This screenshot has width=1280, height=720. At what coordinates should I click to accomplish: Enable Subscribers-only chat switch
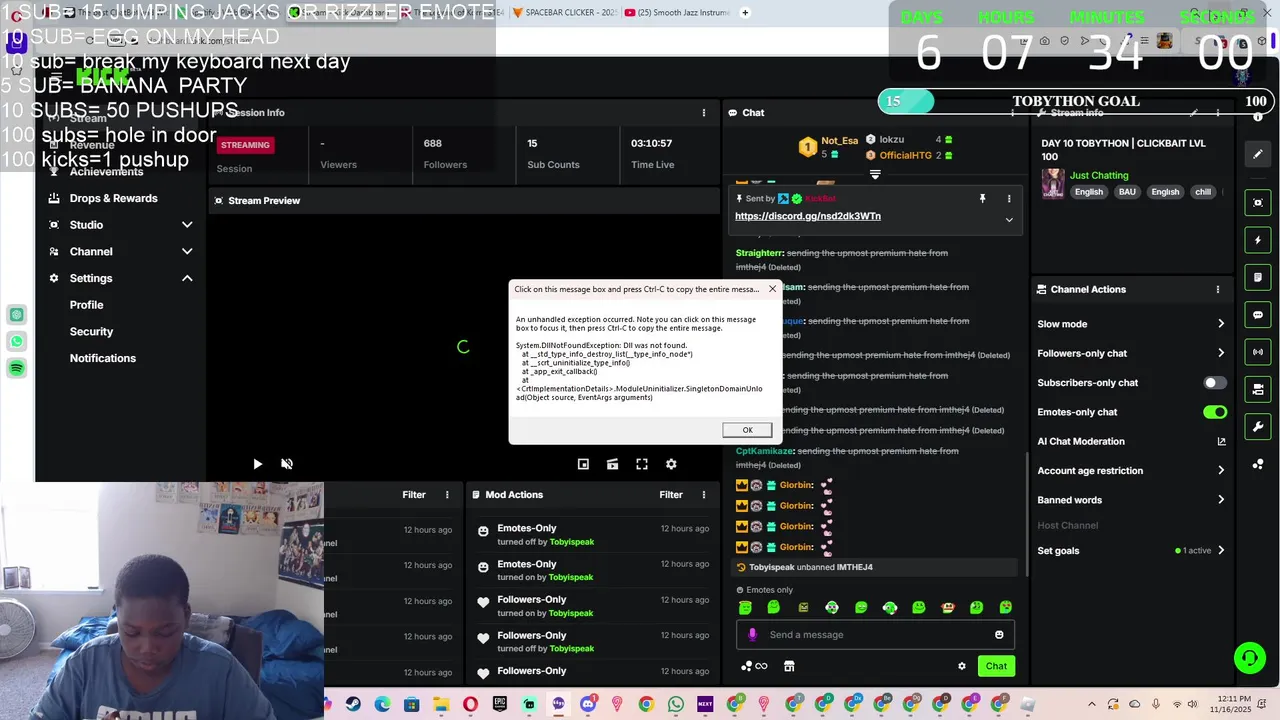point(1215,383)
